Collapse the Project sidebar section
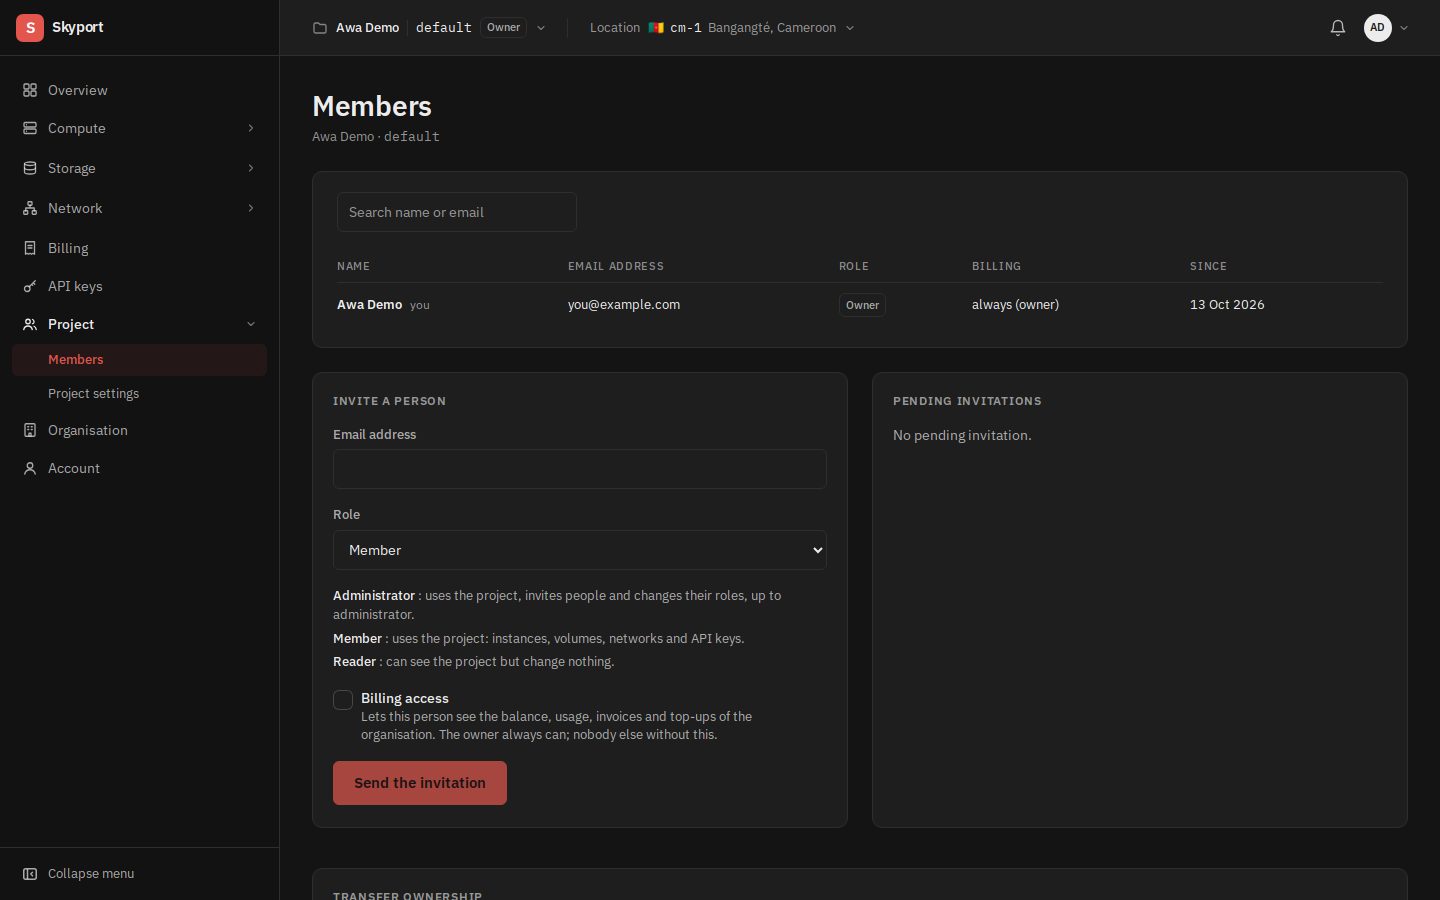 coord(139,324)
